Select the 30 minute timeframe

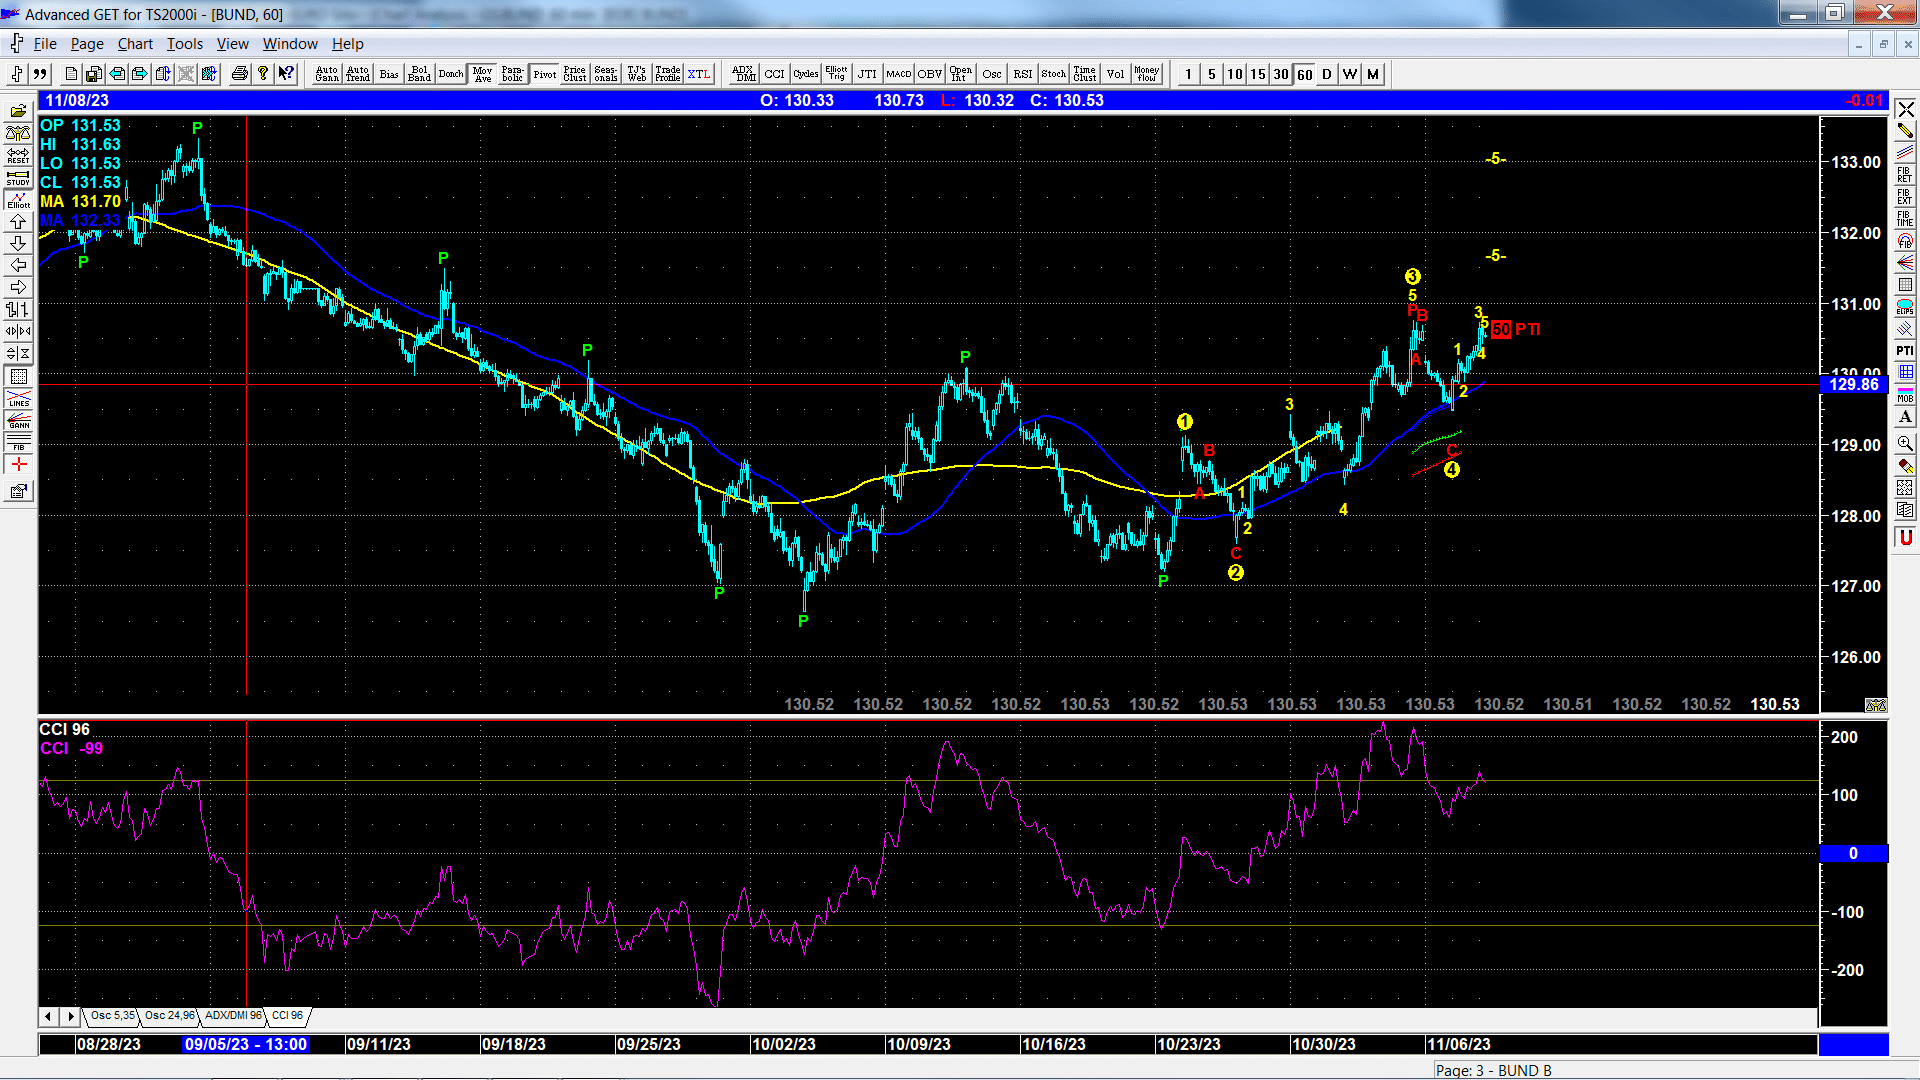point(1281,74)
